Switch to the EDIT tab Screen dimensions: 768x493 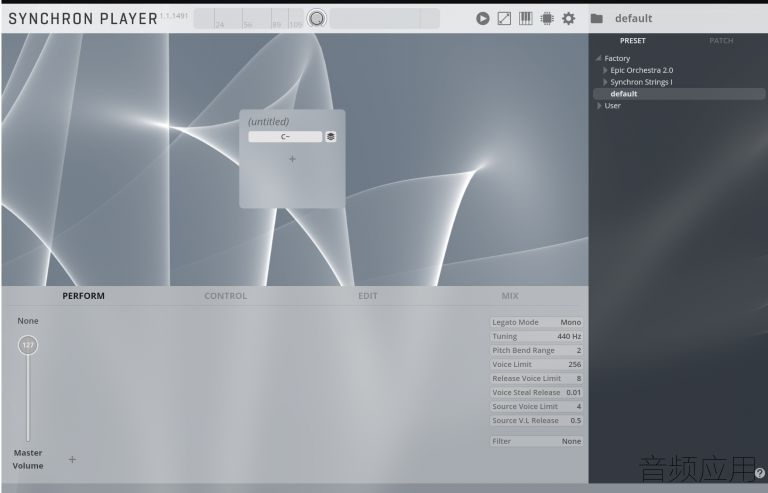click(x=368, y=296)
